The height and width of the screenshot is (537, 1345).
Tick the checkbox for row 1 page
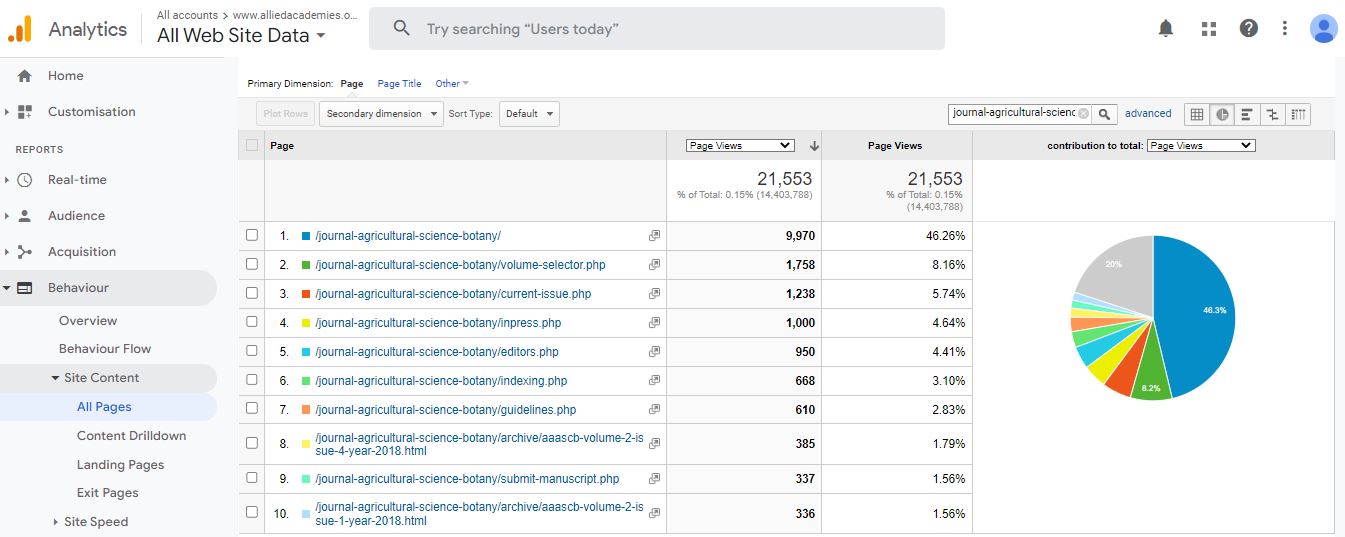[252, 235]
